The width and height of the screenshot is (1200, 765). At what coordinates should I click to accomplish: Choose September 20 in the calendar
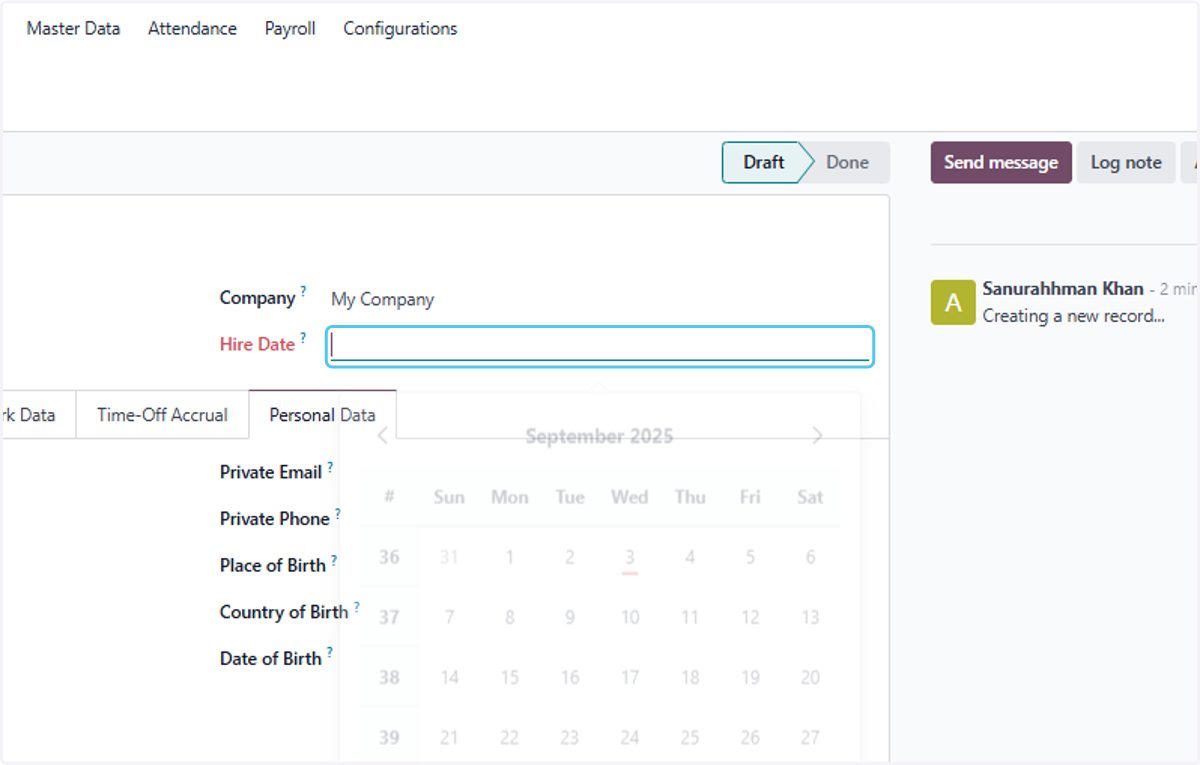click(x=810, y=677)
